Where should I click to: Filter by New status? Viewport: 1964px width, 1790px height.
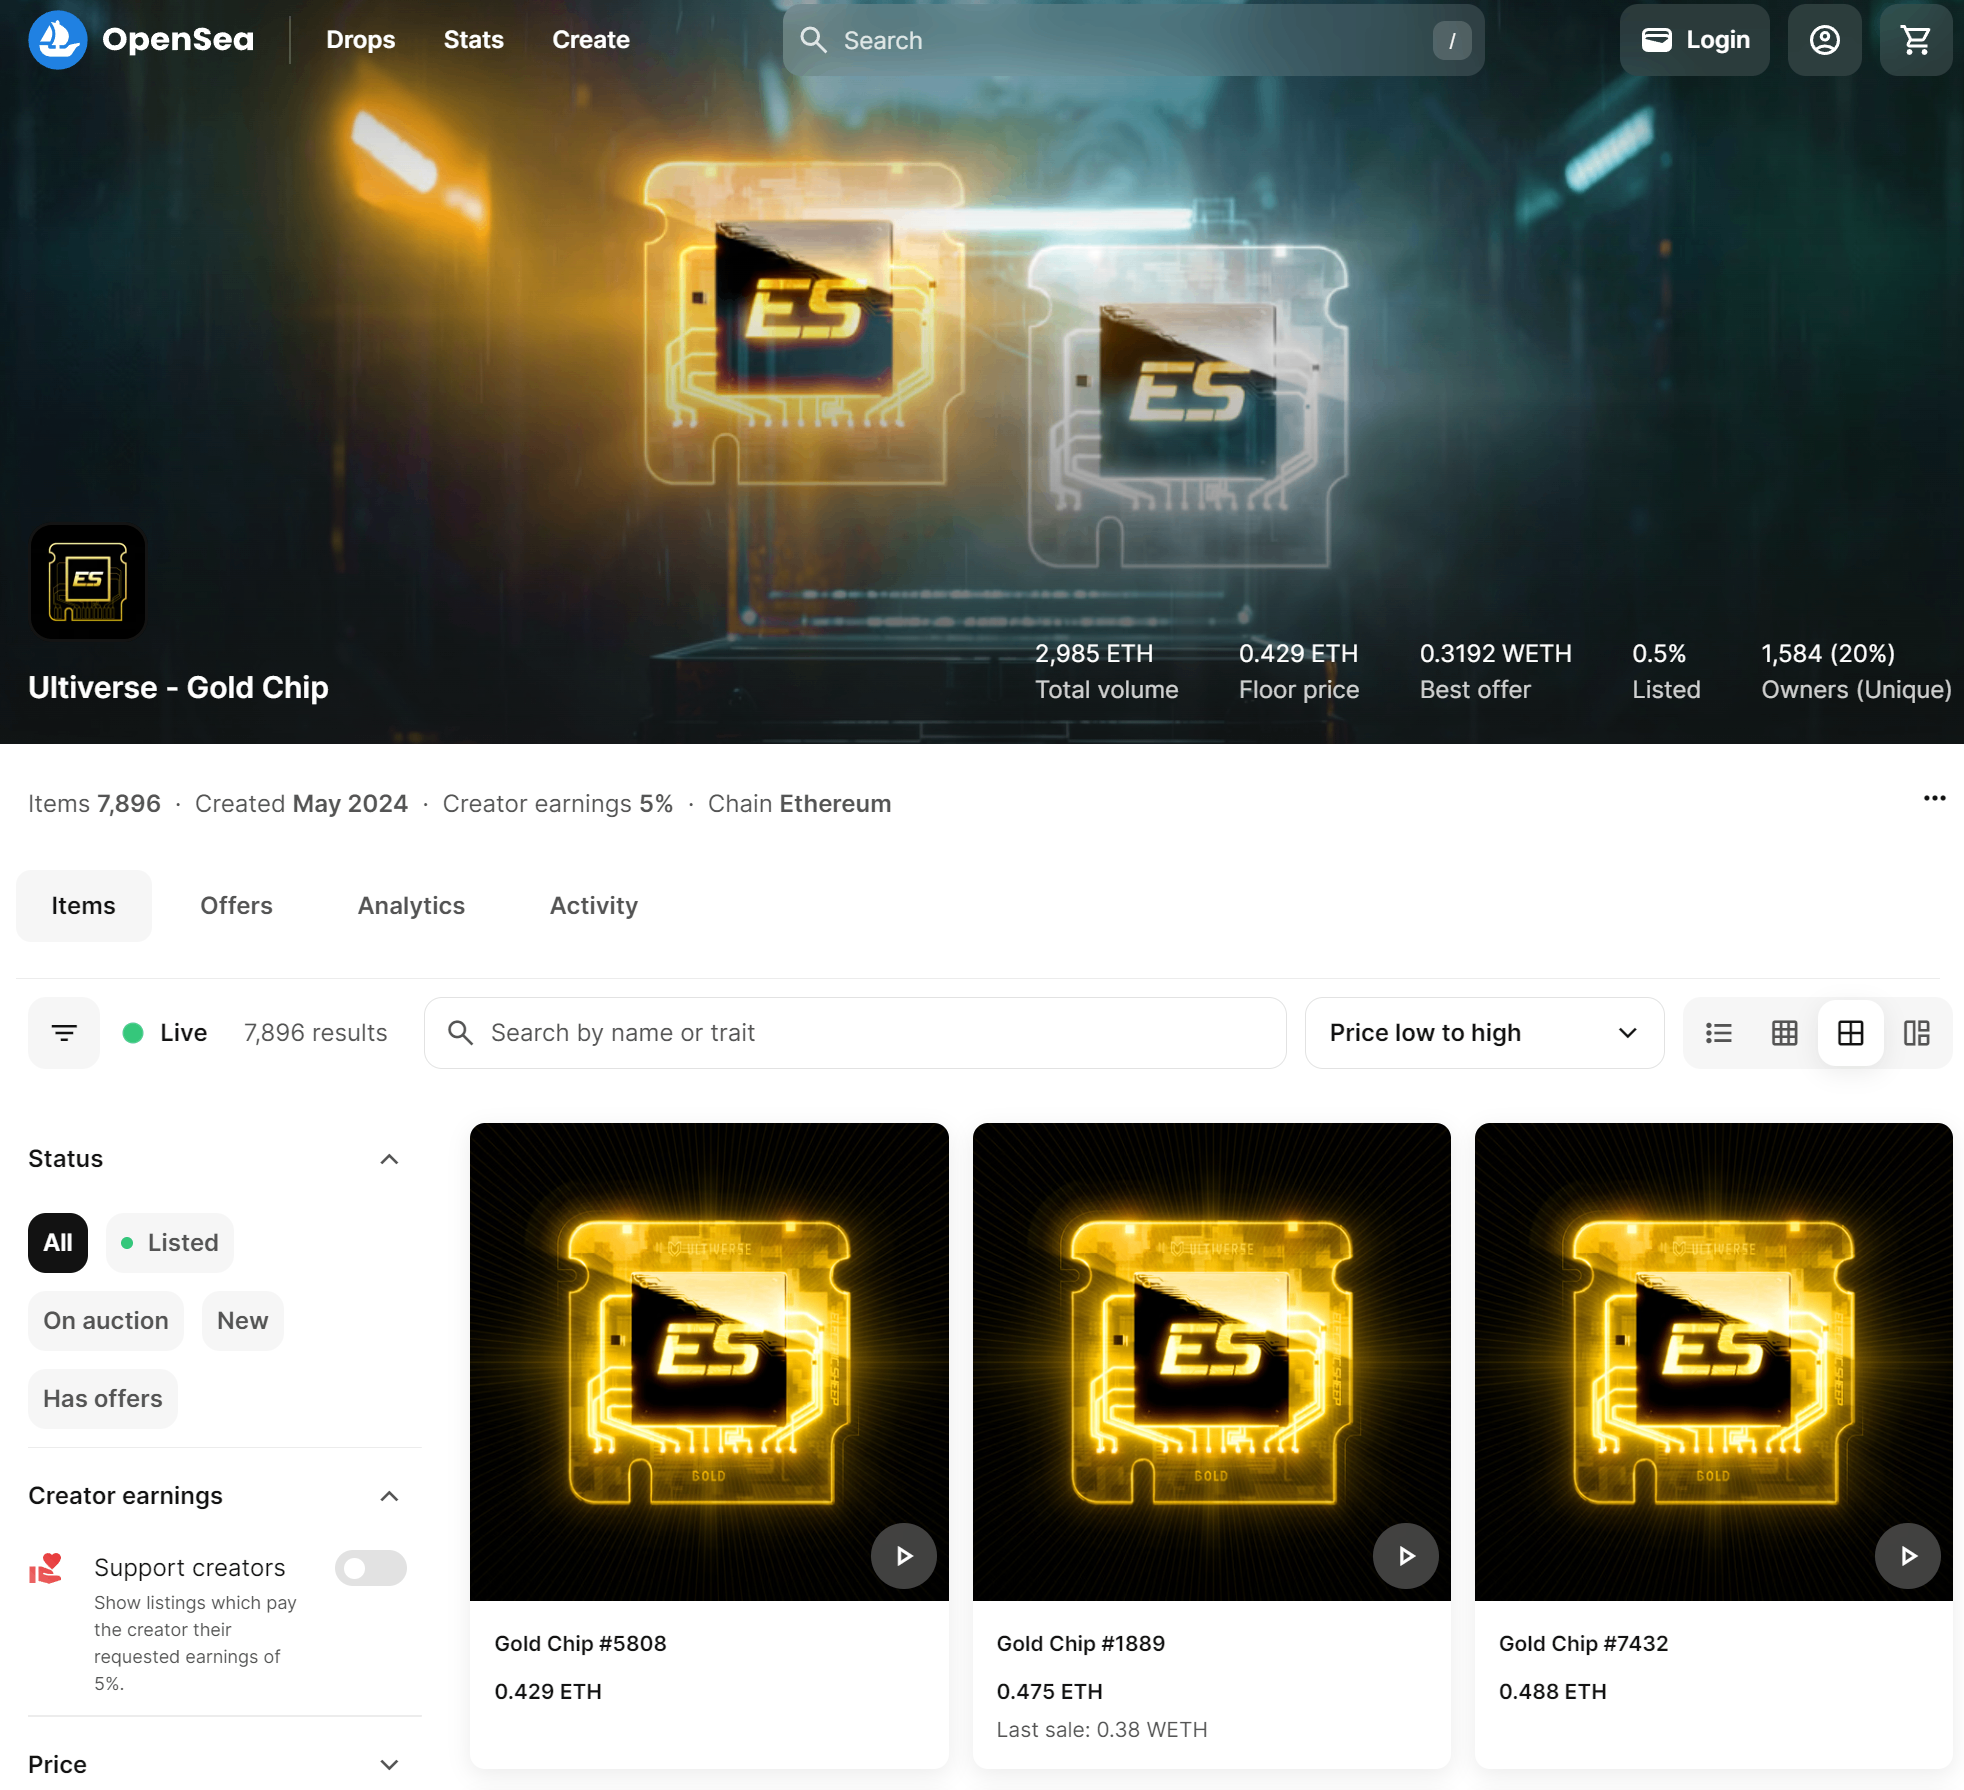[243, 1321]
